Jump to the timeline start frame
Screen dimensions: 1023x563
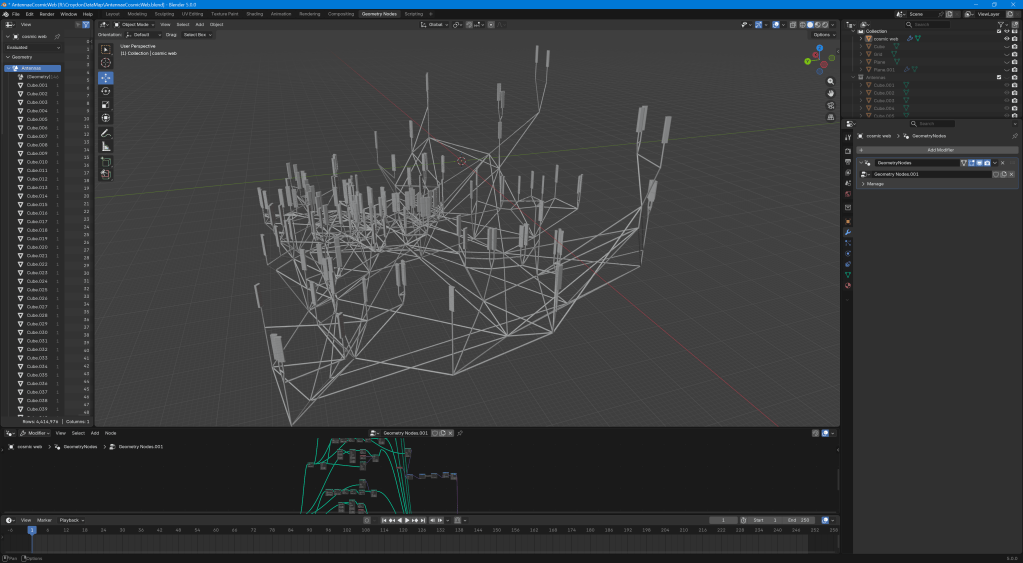tap(384, 520)
